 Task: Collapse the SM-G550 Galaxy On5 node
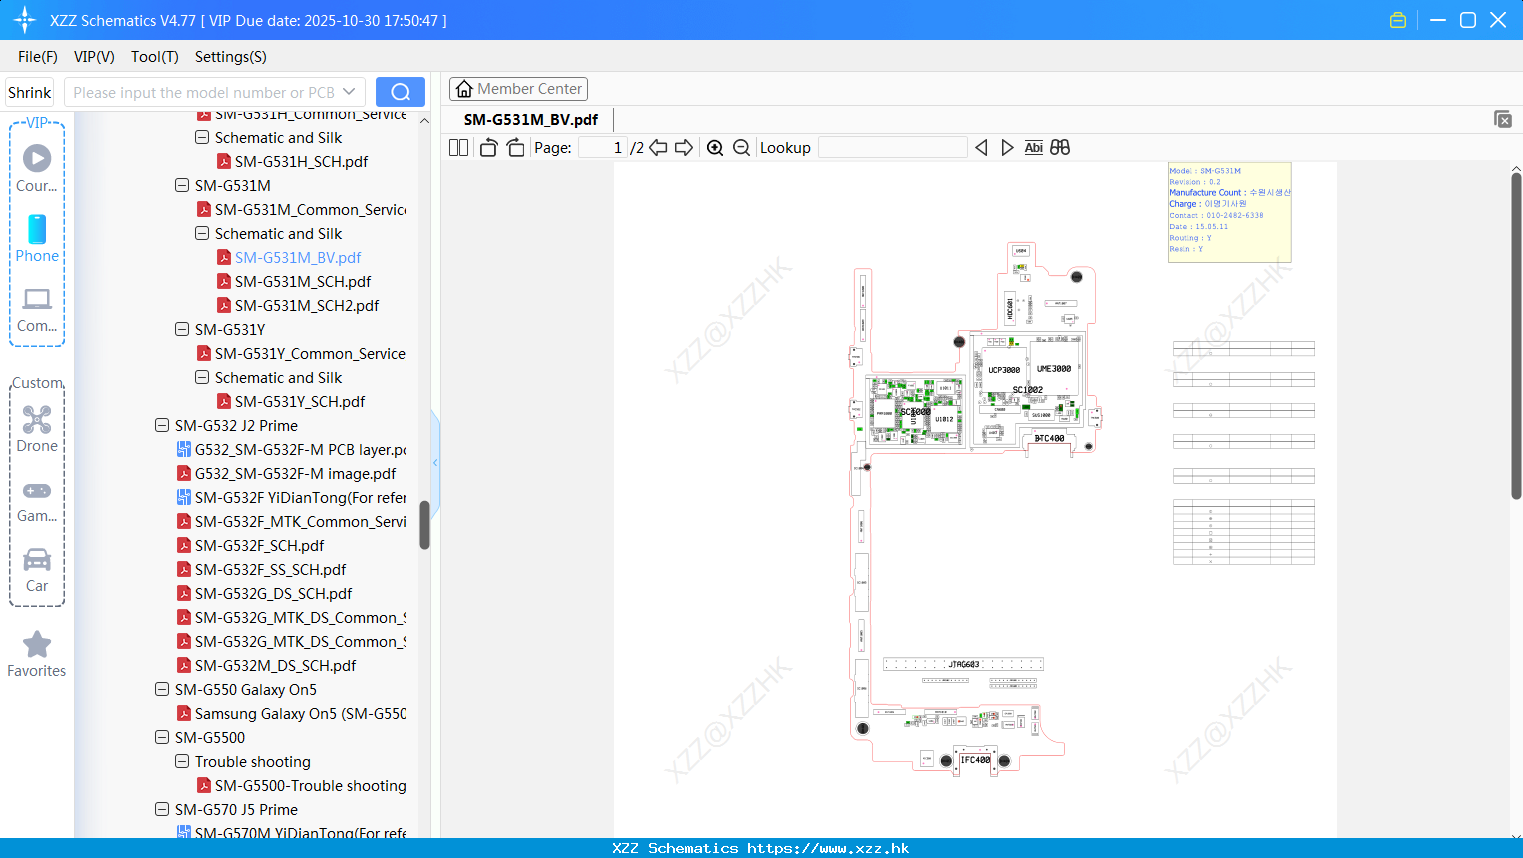click(162, 689)
